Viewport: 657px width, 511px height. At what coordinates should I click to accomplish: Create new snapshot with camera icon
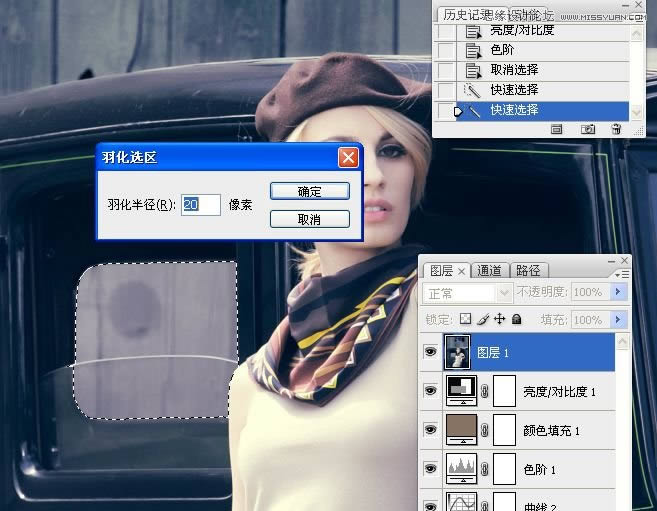(588, 130)
